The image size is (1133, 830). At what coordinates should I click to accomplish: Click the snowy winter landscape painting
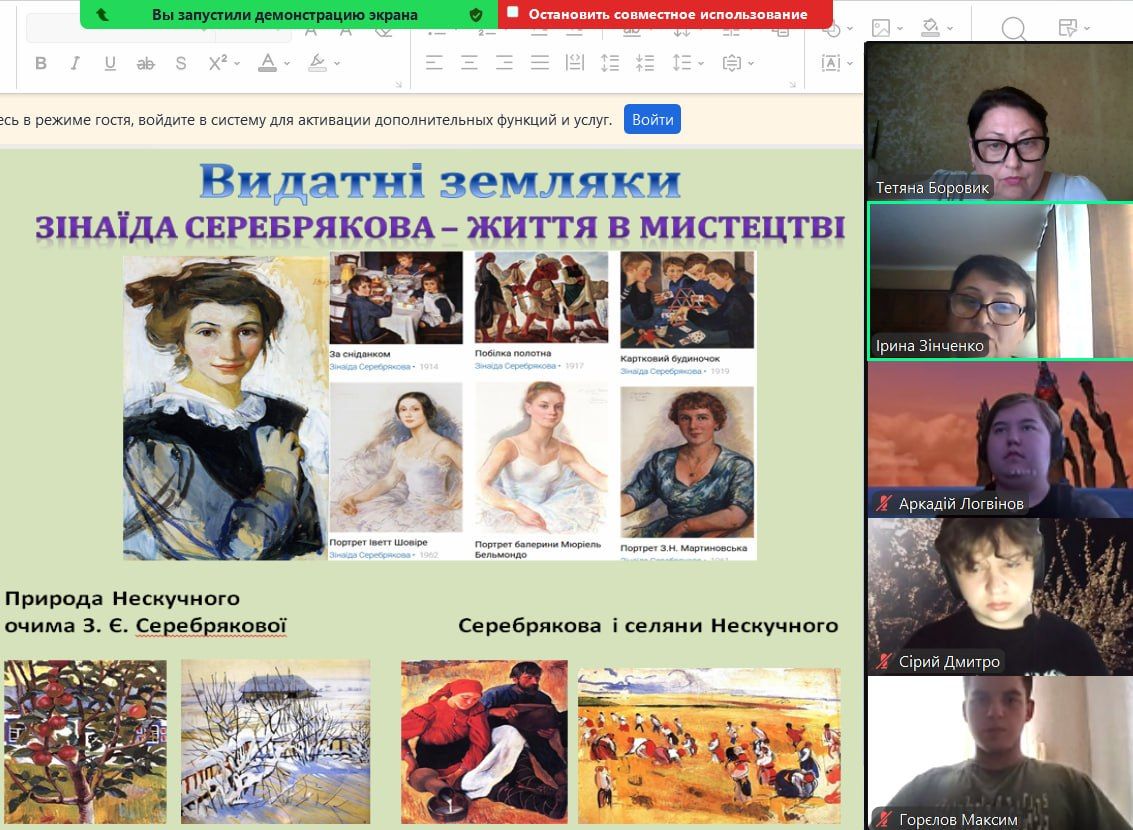click(x=275, y=742)
